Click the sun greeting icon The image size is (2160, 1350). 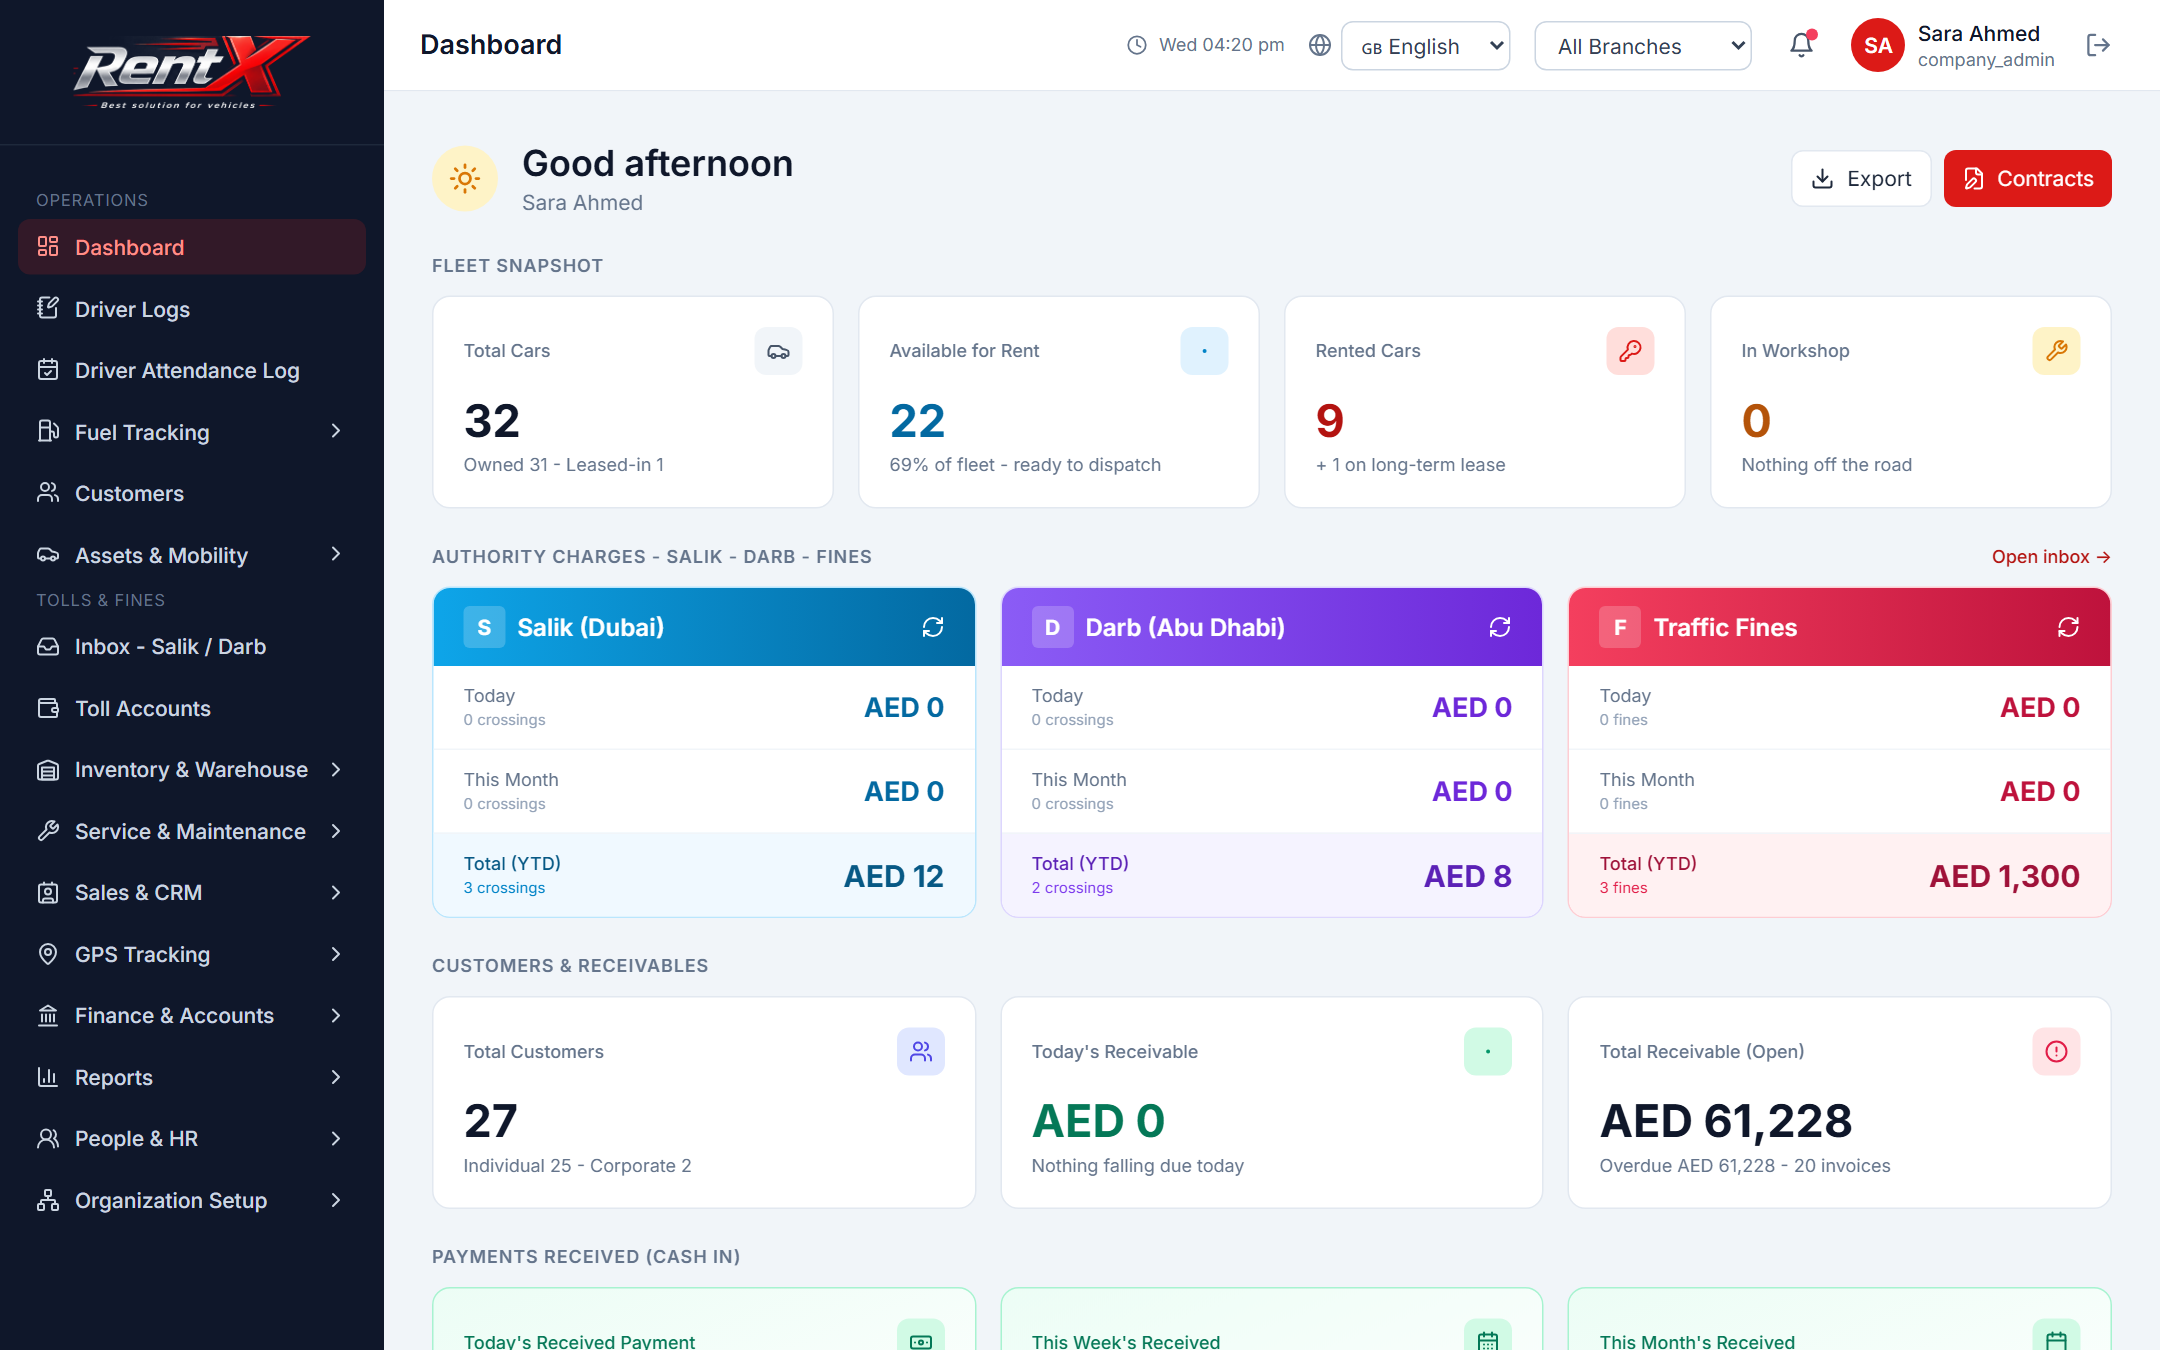pos(465,179)
